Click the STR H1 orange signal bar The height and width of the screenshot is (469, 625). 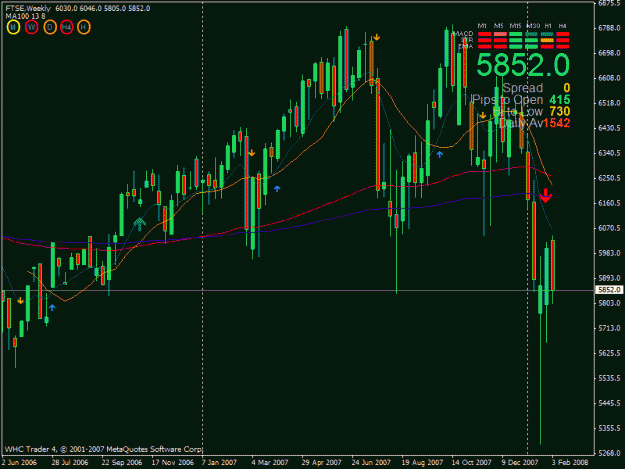tap(547, 40)
